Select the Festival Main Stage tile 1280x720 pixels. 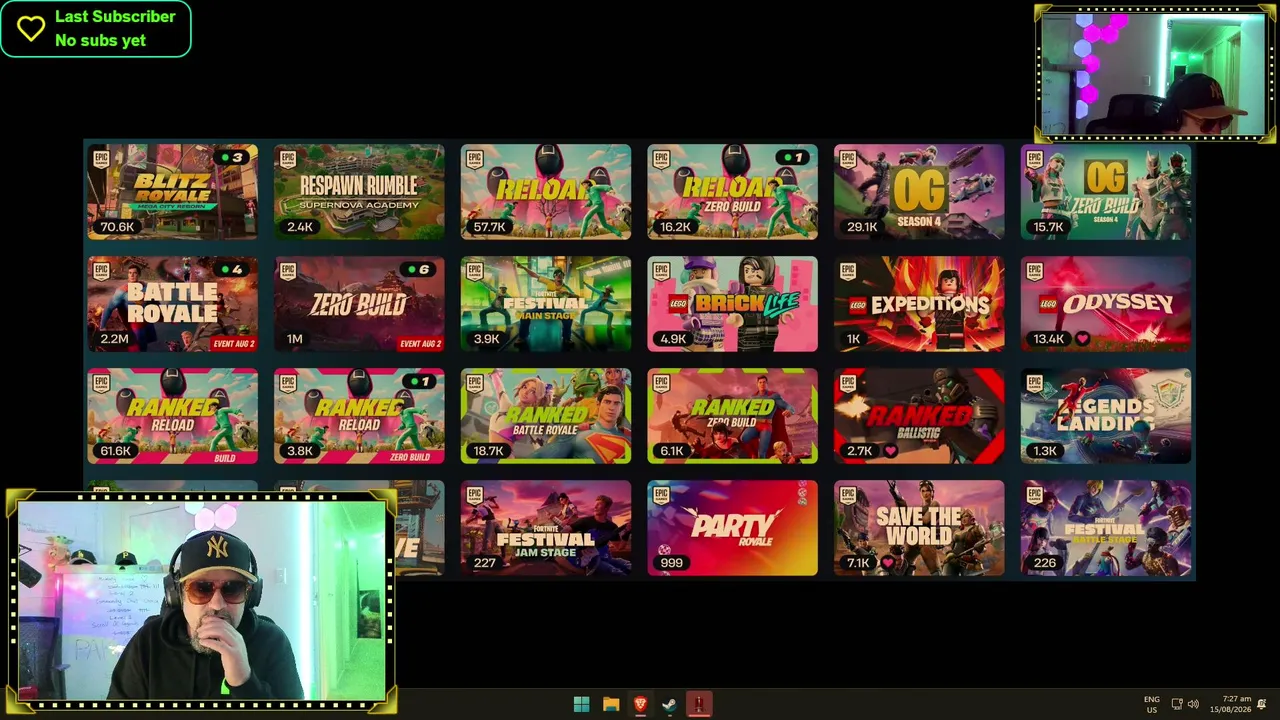(x=546, y=304)
